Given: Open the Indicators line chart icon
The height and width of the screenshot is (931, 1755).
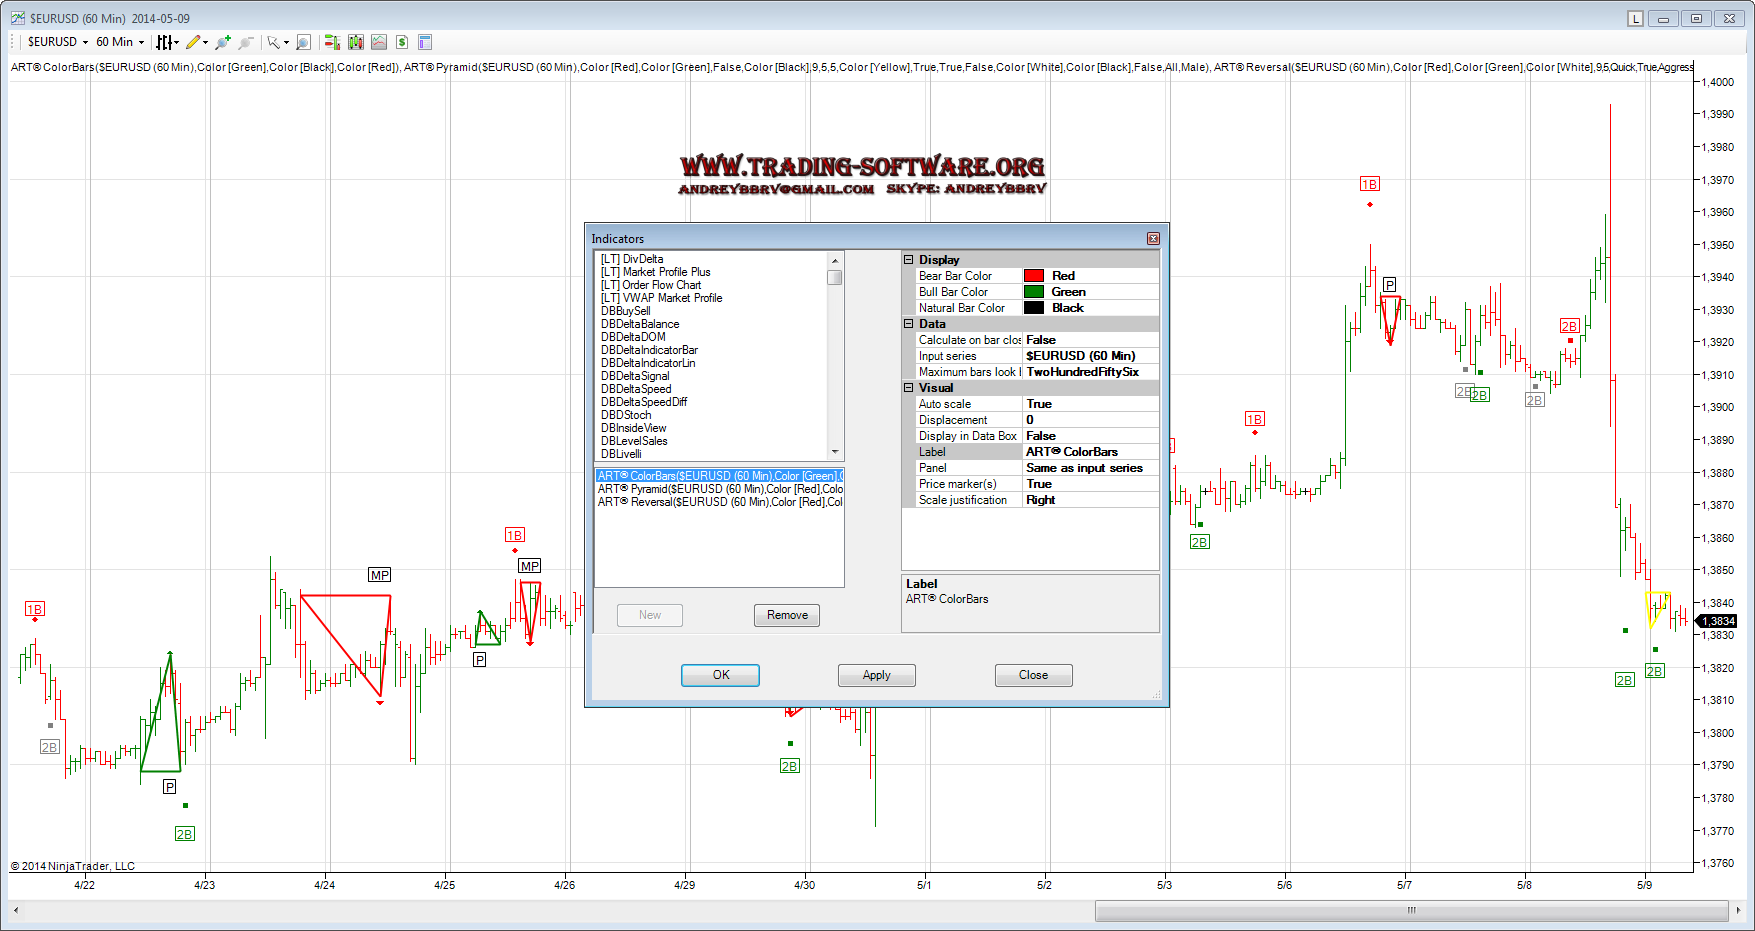Looking at the screenshot, I should click(x=379, y=42).
